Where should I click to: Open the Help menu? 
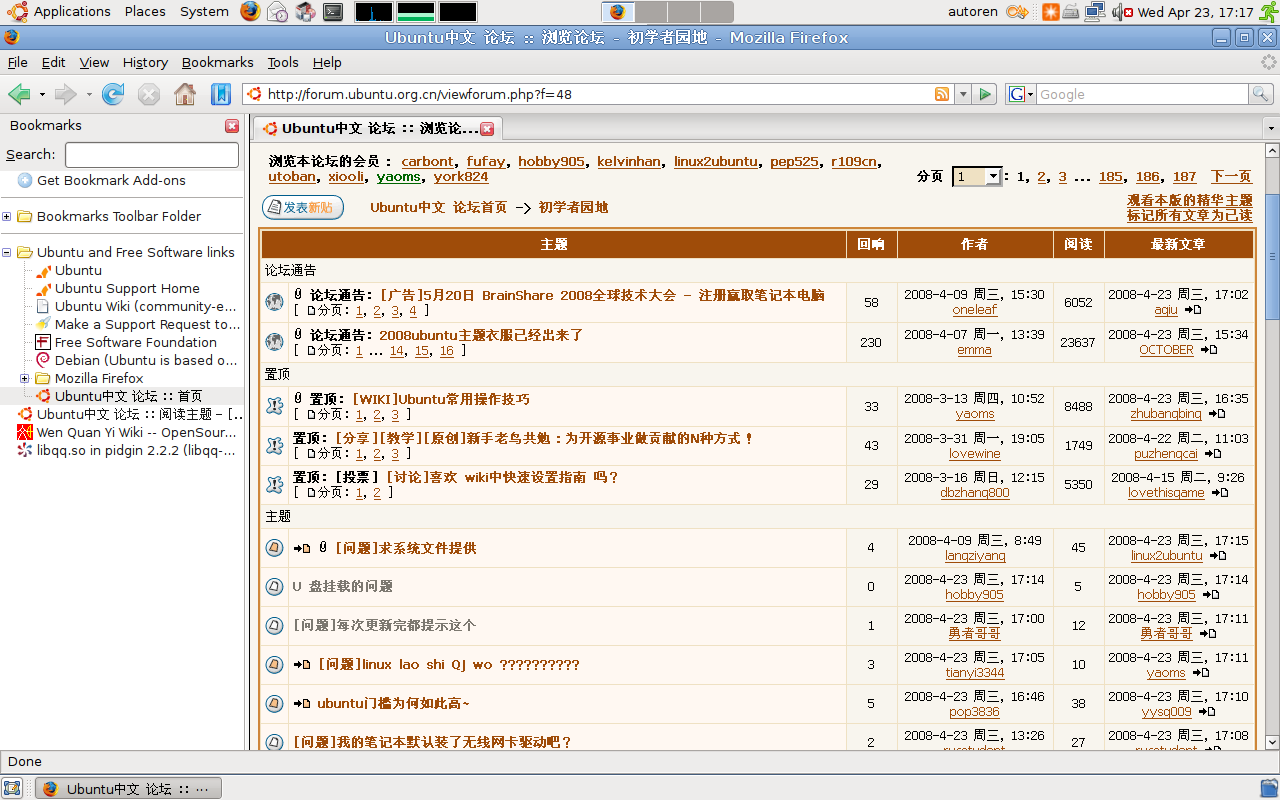coord(327,62)
